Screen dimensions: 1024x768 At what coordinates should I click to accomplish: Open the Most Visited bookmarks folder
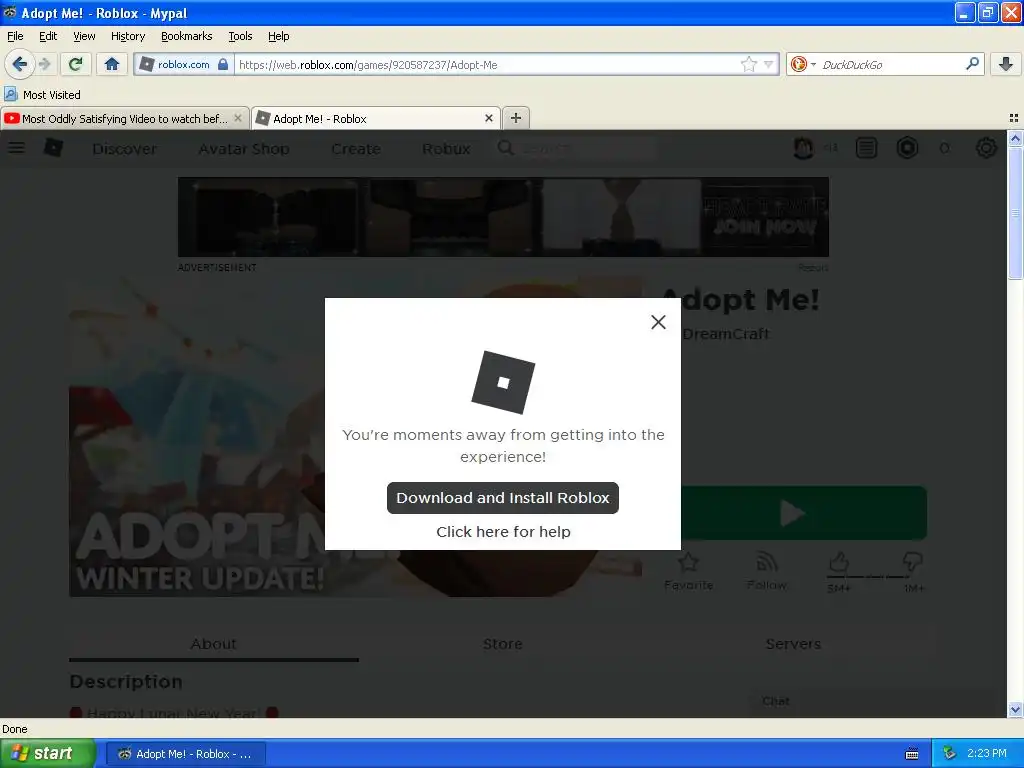[x=43, y=95]
